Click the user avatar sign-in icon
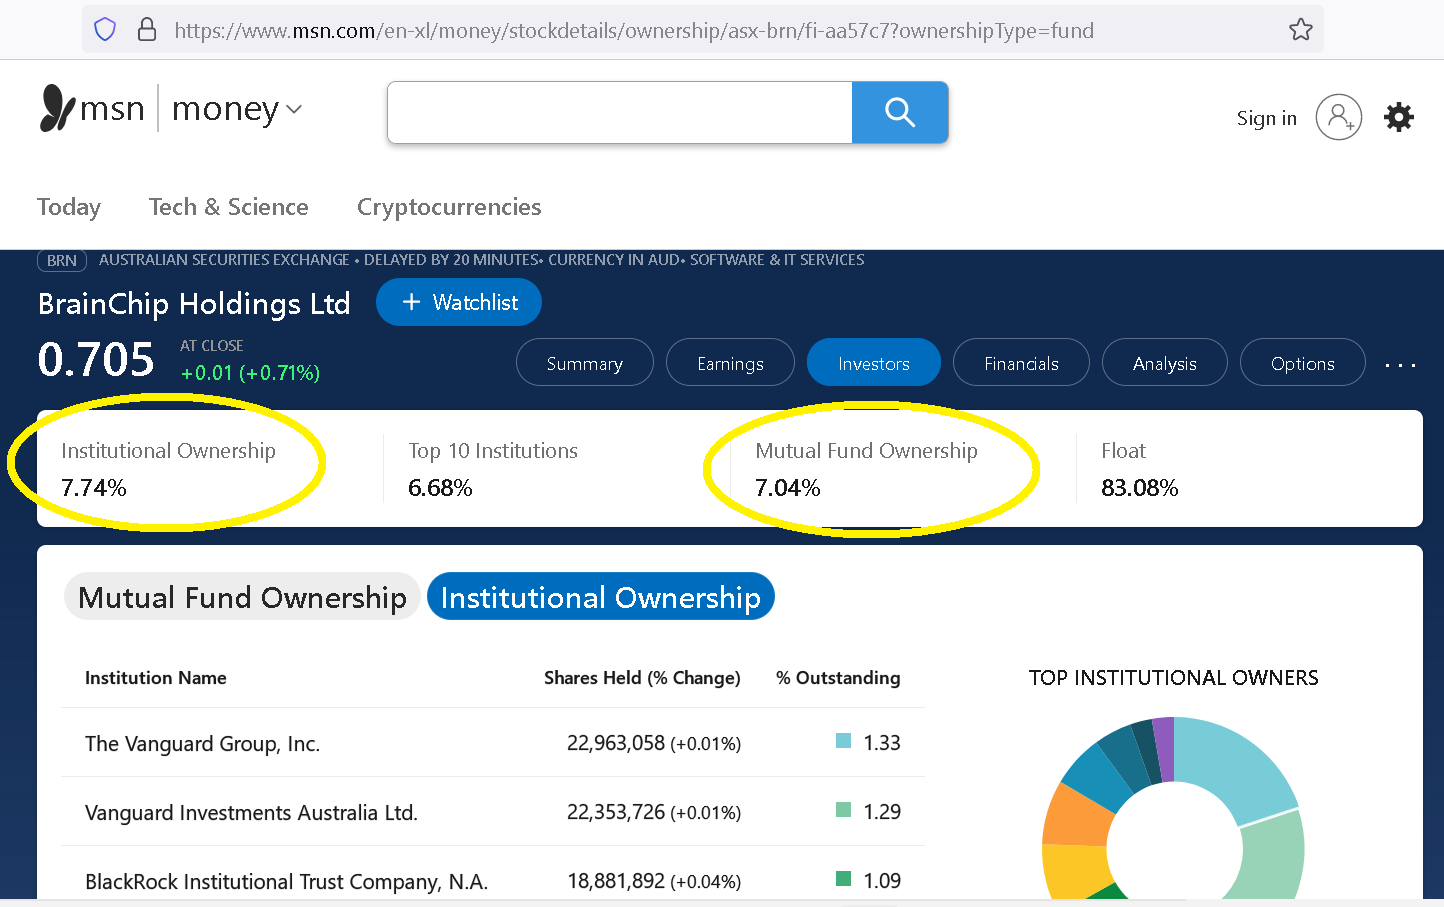This screenshot has width=1444, height=907. click(1338, 117)
